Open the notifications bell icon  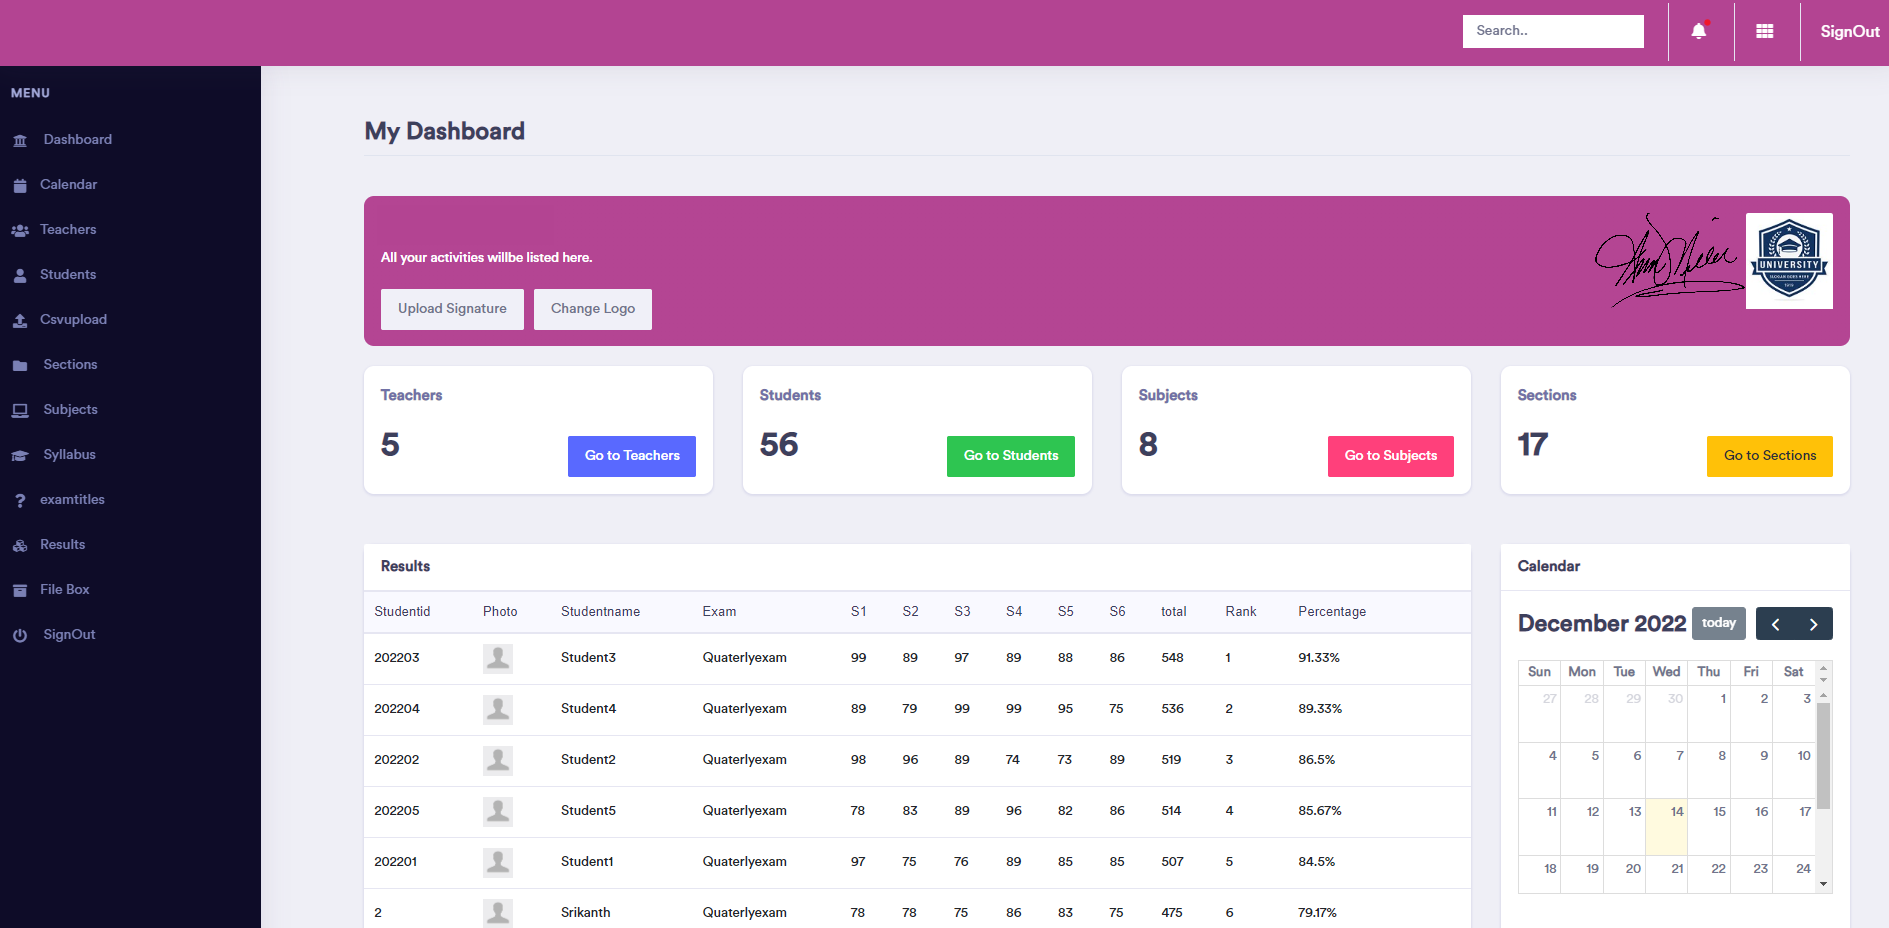pos(1699,31)
